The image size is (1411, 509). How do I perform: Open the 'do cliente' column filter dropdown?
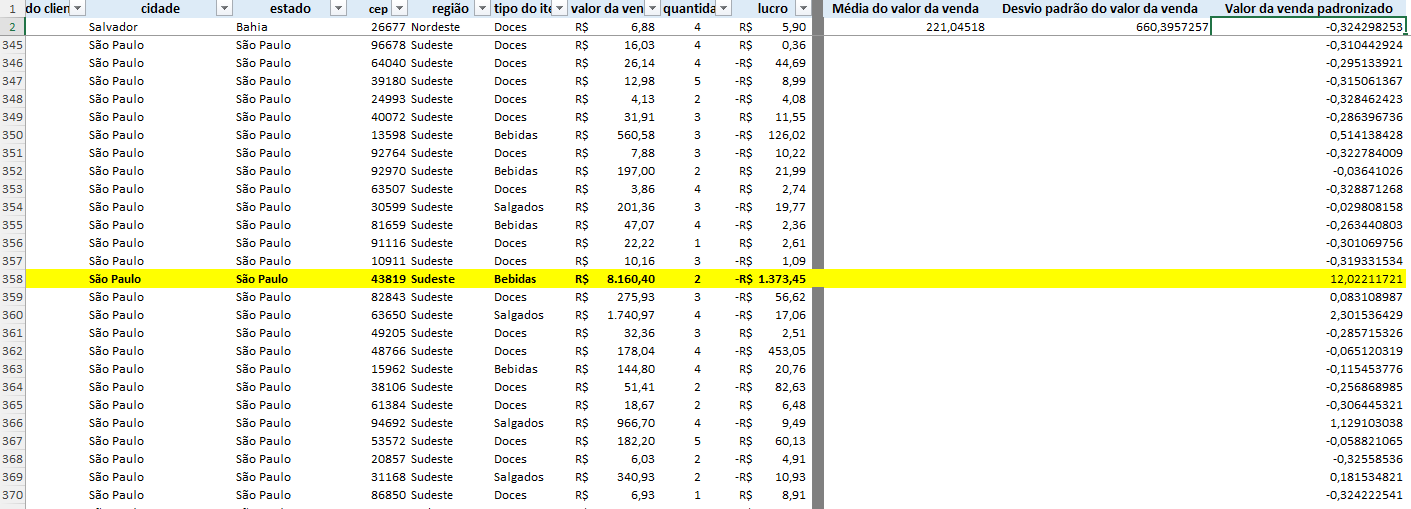(78, 9)
